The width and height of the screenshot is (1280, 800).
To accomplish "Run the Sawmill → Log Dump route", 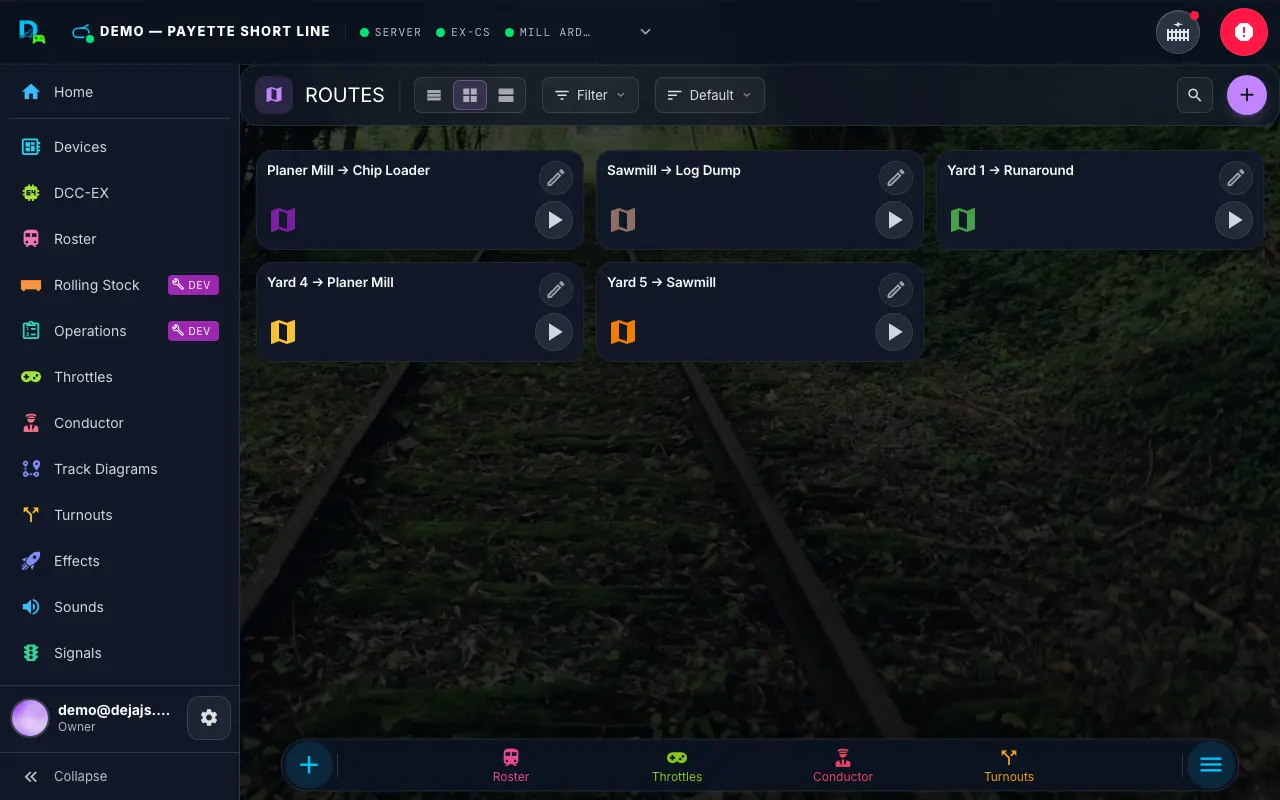I will click(x=894, y=220).
